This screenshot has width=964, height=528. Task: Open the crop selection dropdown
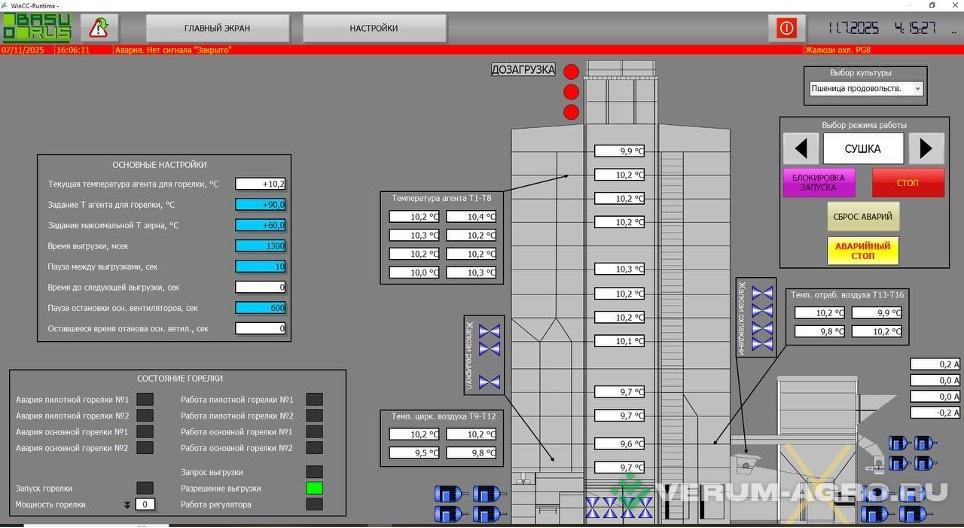coord(865,89)
